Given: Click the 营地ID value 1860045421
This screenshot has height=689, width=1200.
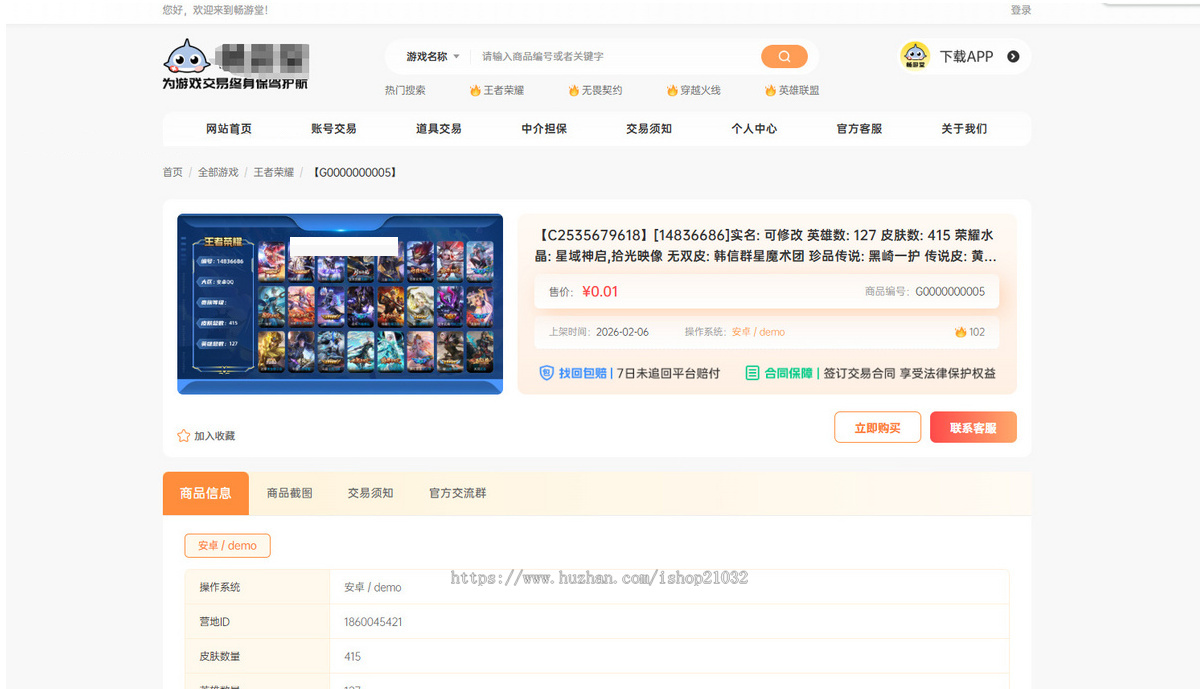Looking at the screenshot, I should point(373,622).
